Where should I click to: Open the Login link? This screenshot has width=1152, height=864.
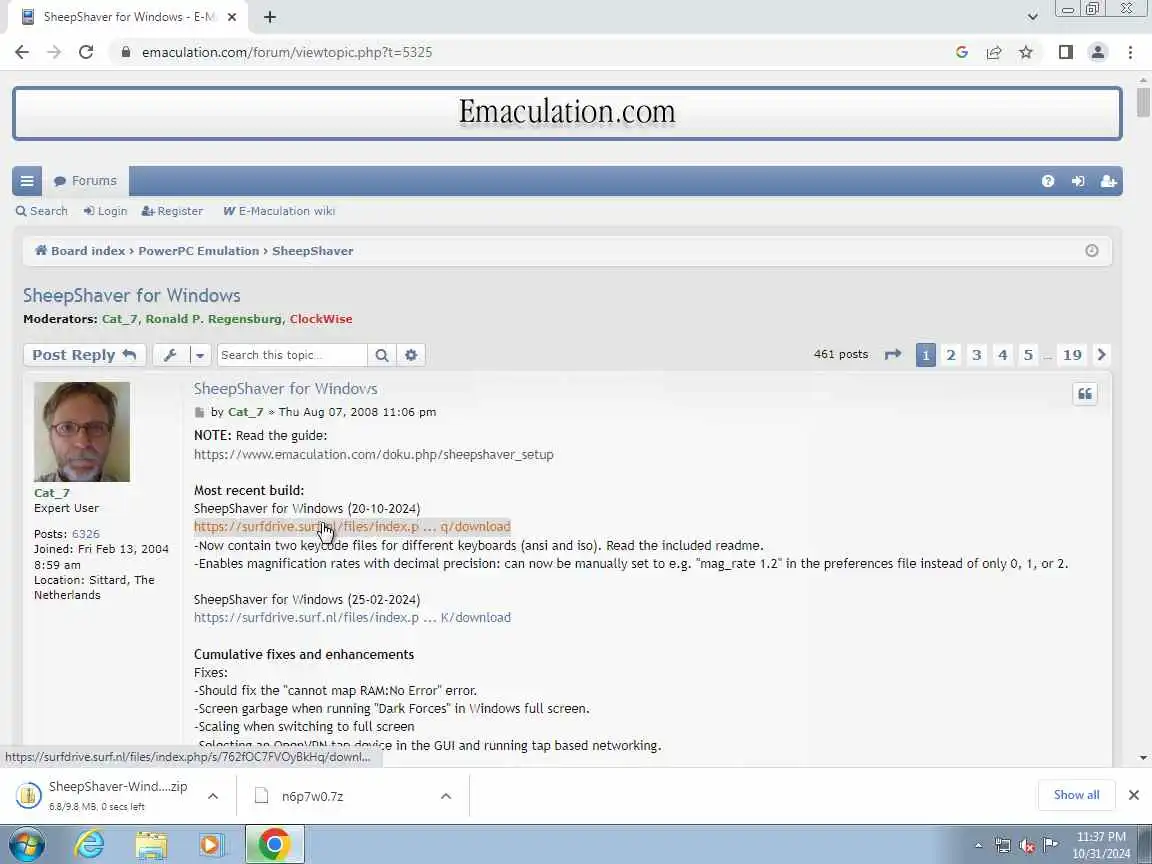point(105,211)
